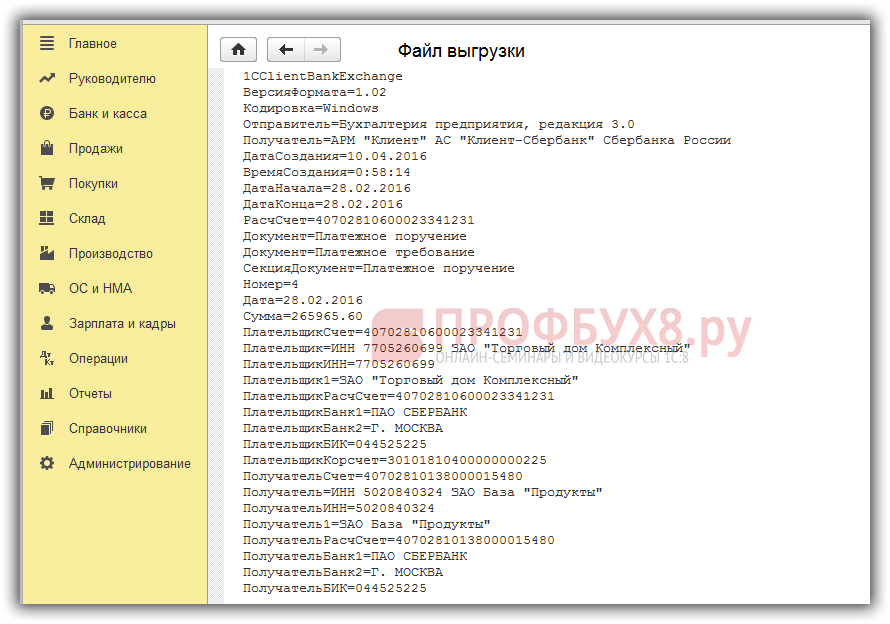
Task: Click the ПолучательРасчСчет line
Action: point(398,540)
